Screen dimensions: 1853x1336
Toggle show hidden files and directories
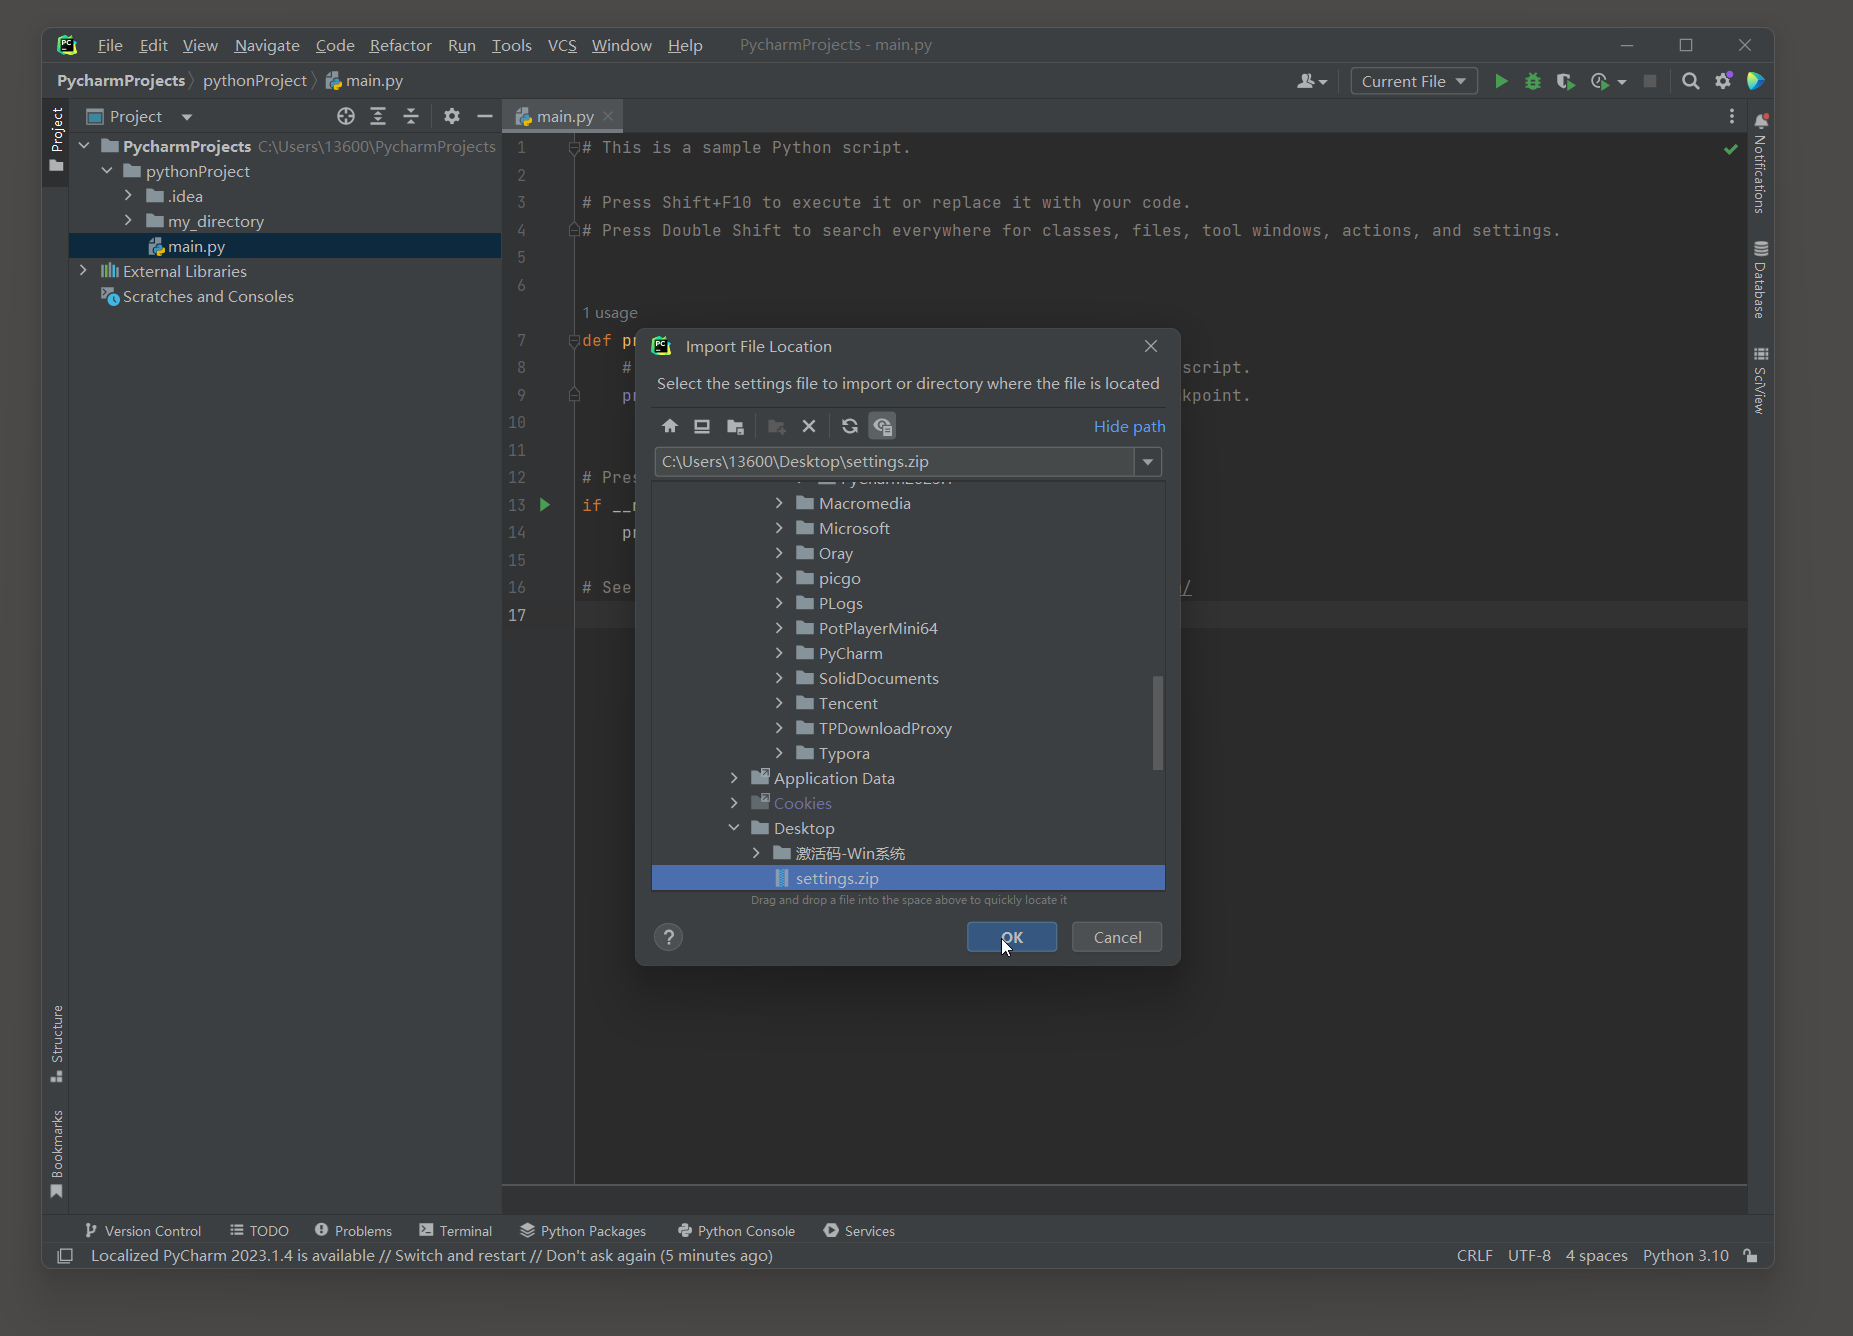click(882, 426)
